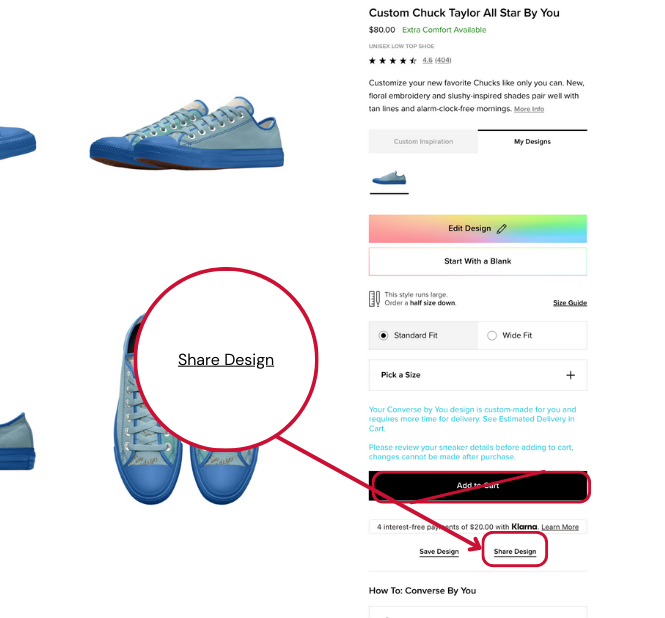
Task: Open the More Info link
Action: [x=529, y=109]
